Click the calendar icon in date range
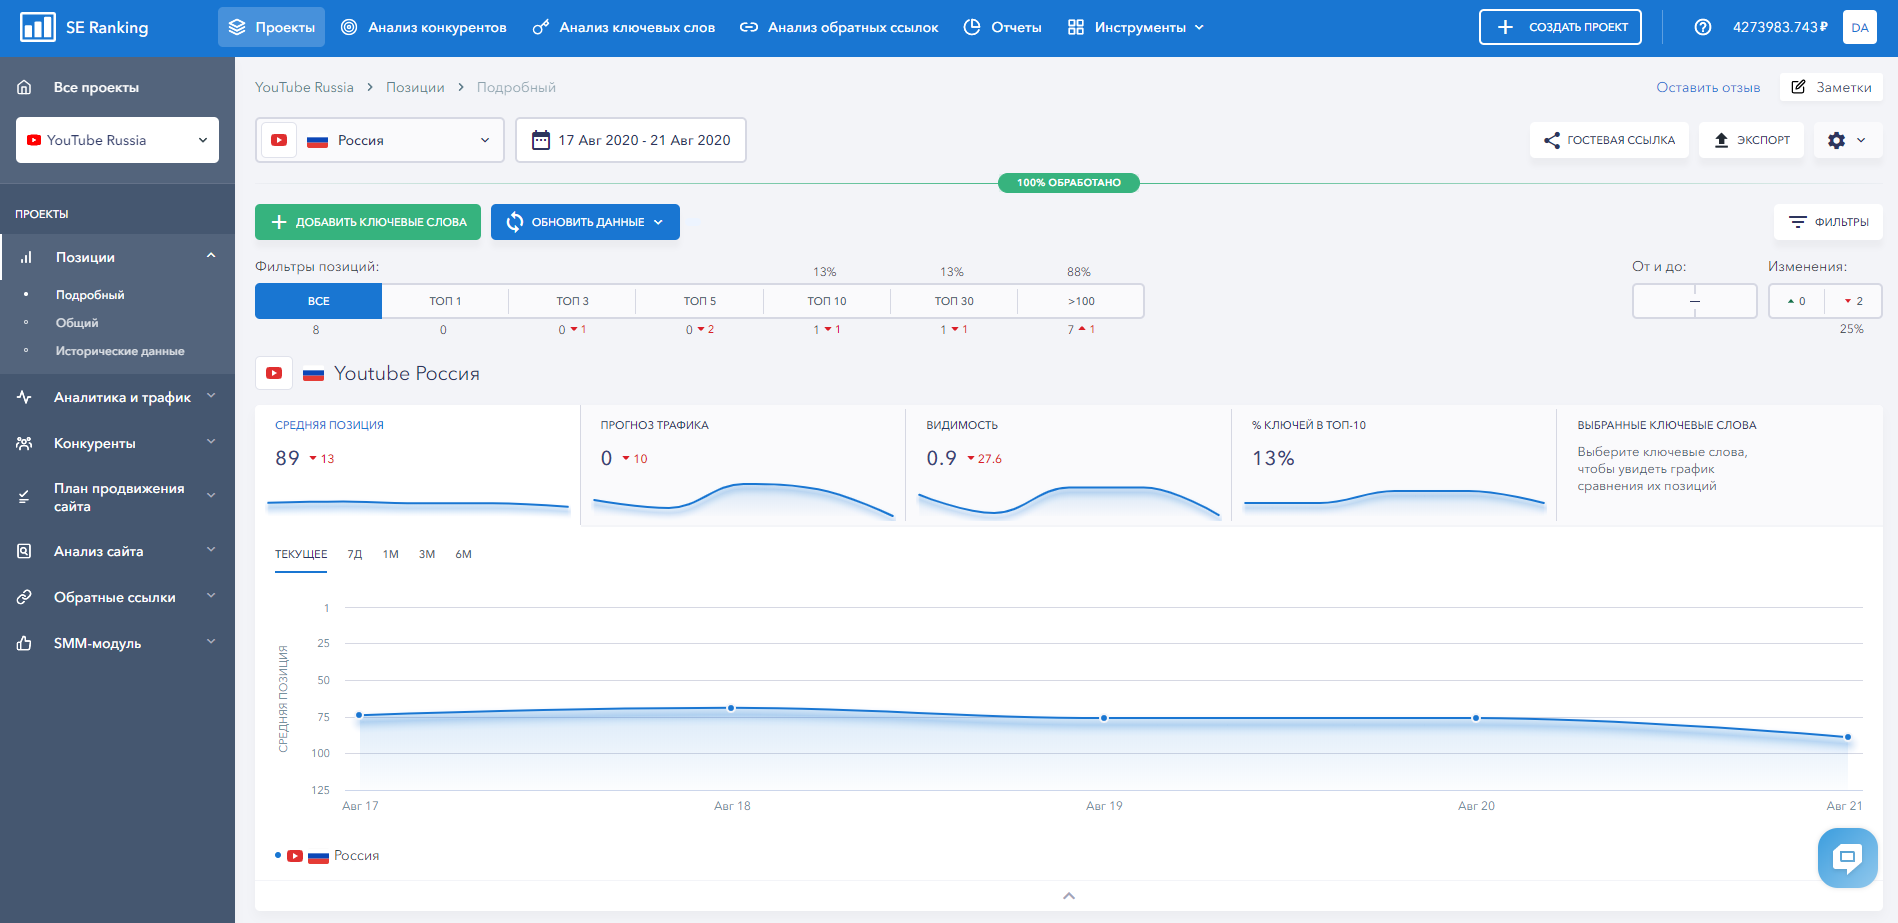This screenshot has width=1898, height=923. click(541, 140)
